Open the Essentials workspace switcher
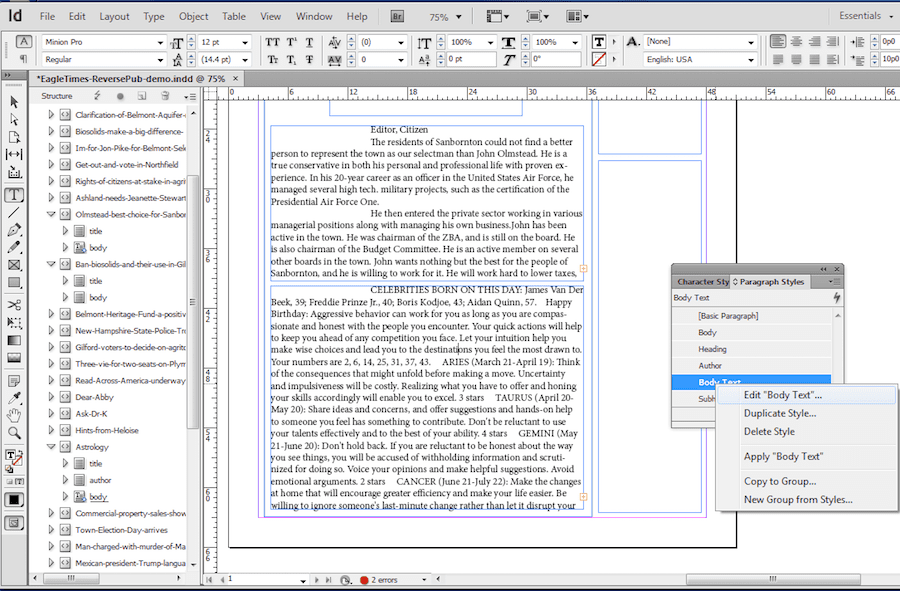The image size is (900, 591). [x=866, y=16]
